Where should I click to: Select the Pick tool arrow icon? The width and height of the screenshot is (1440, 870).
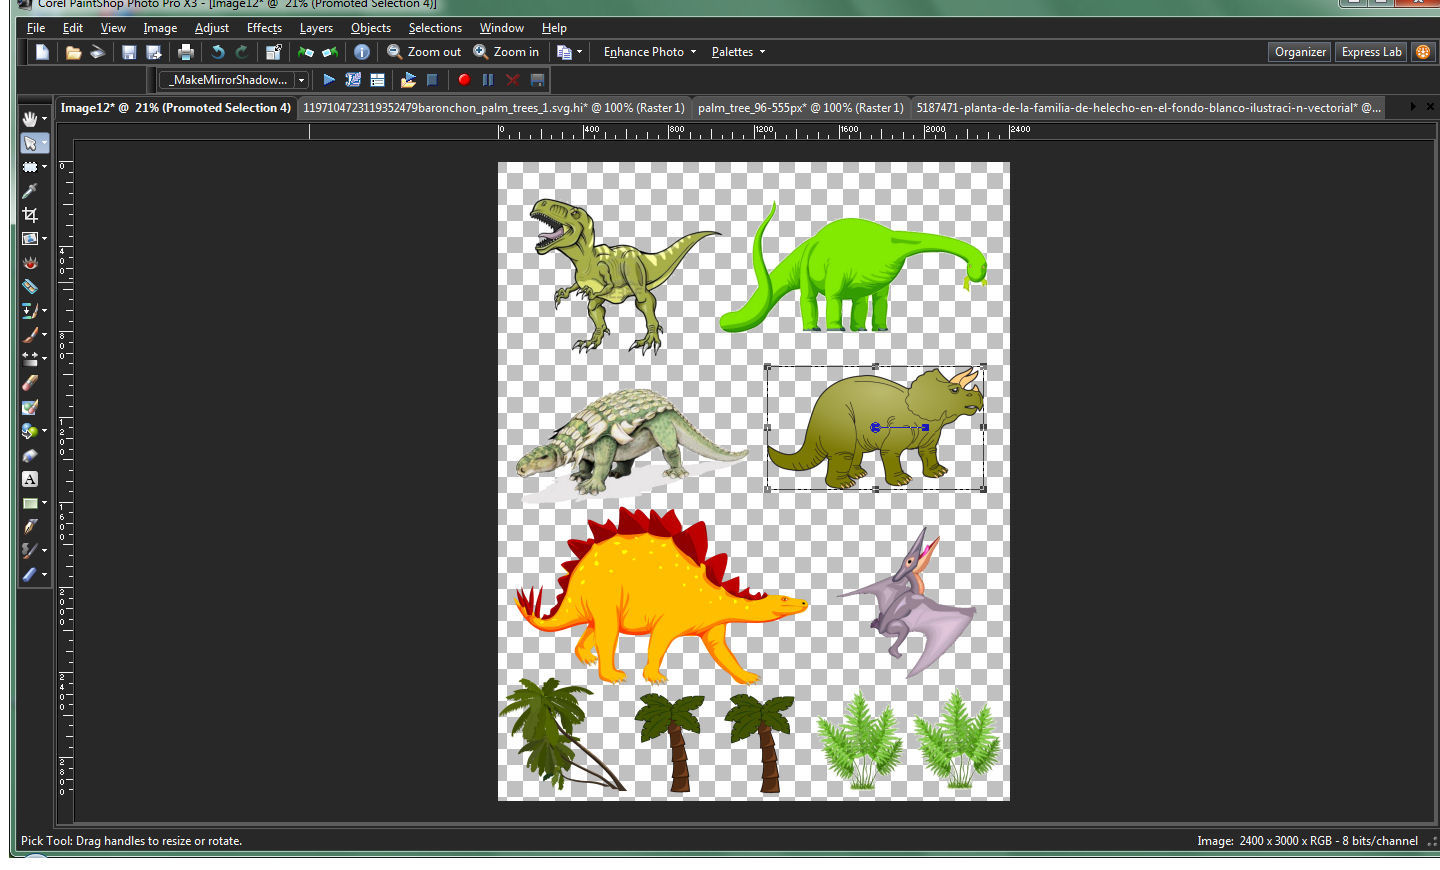(30, 143)
